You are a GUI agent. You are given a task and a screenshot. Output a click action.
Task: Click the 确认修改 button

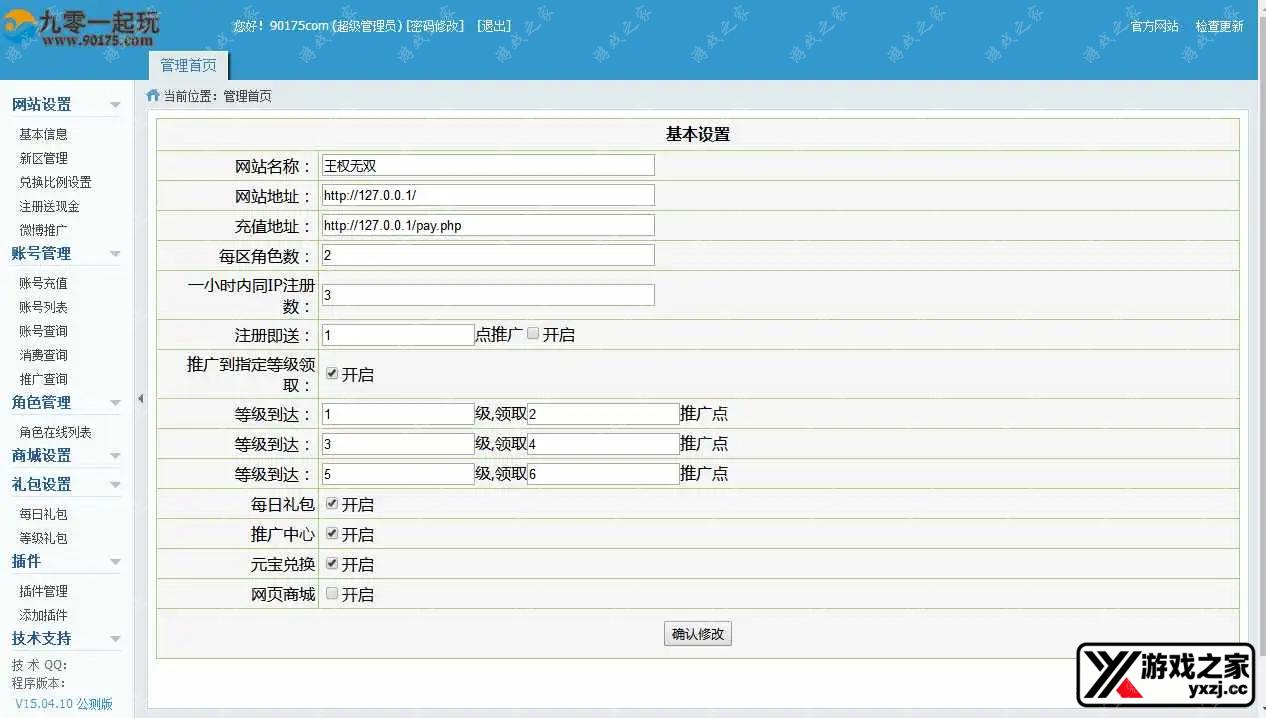pyautogui.click(x=698, y=633)
